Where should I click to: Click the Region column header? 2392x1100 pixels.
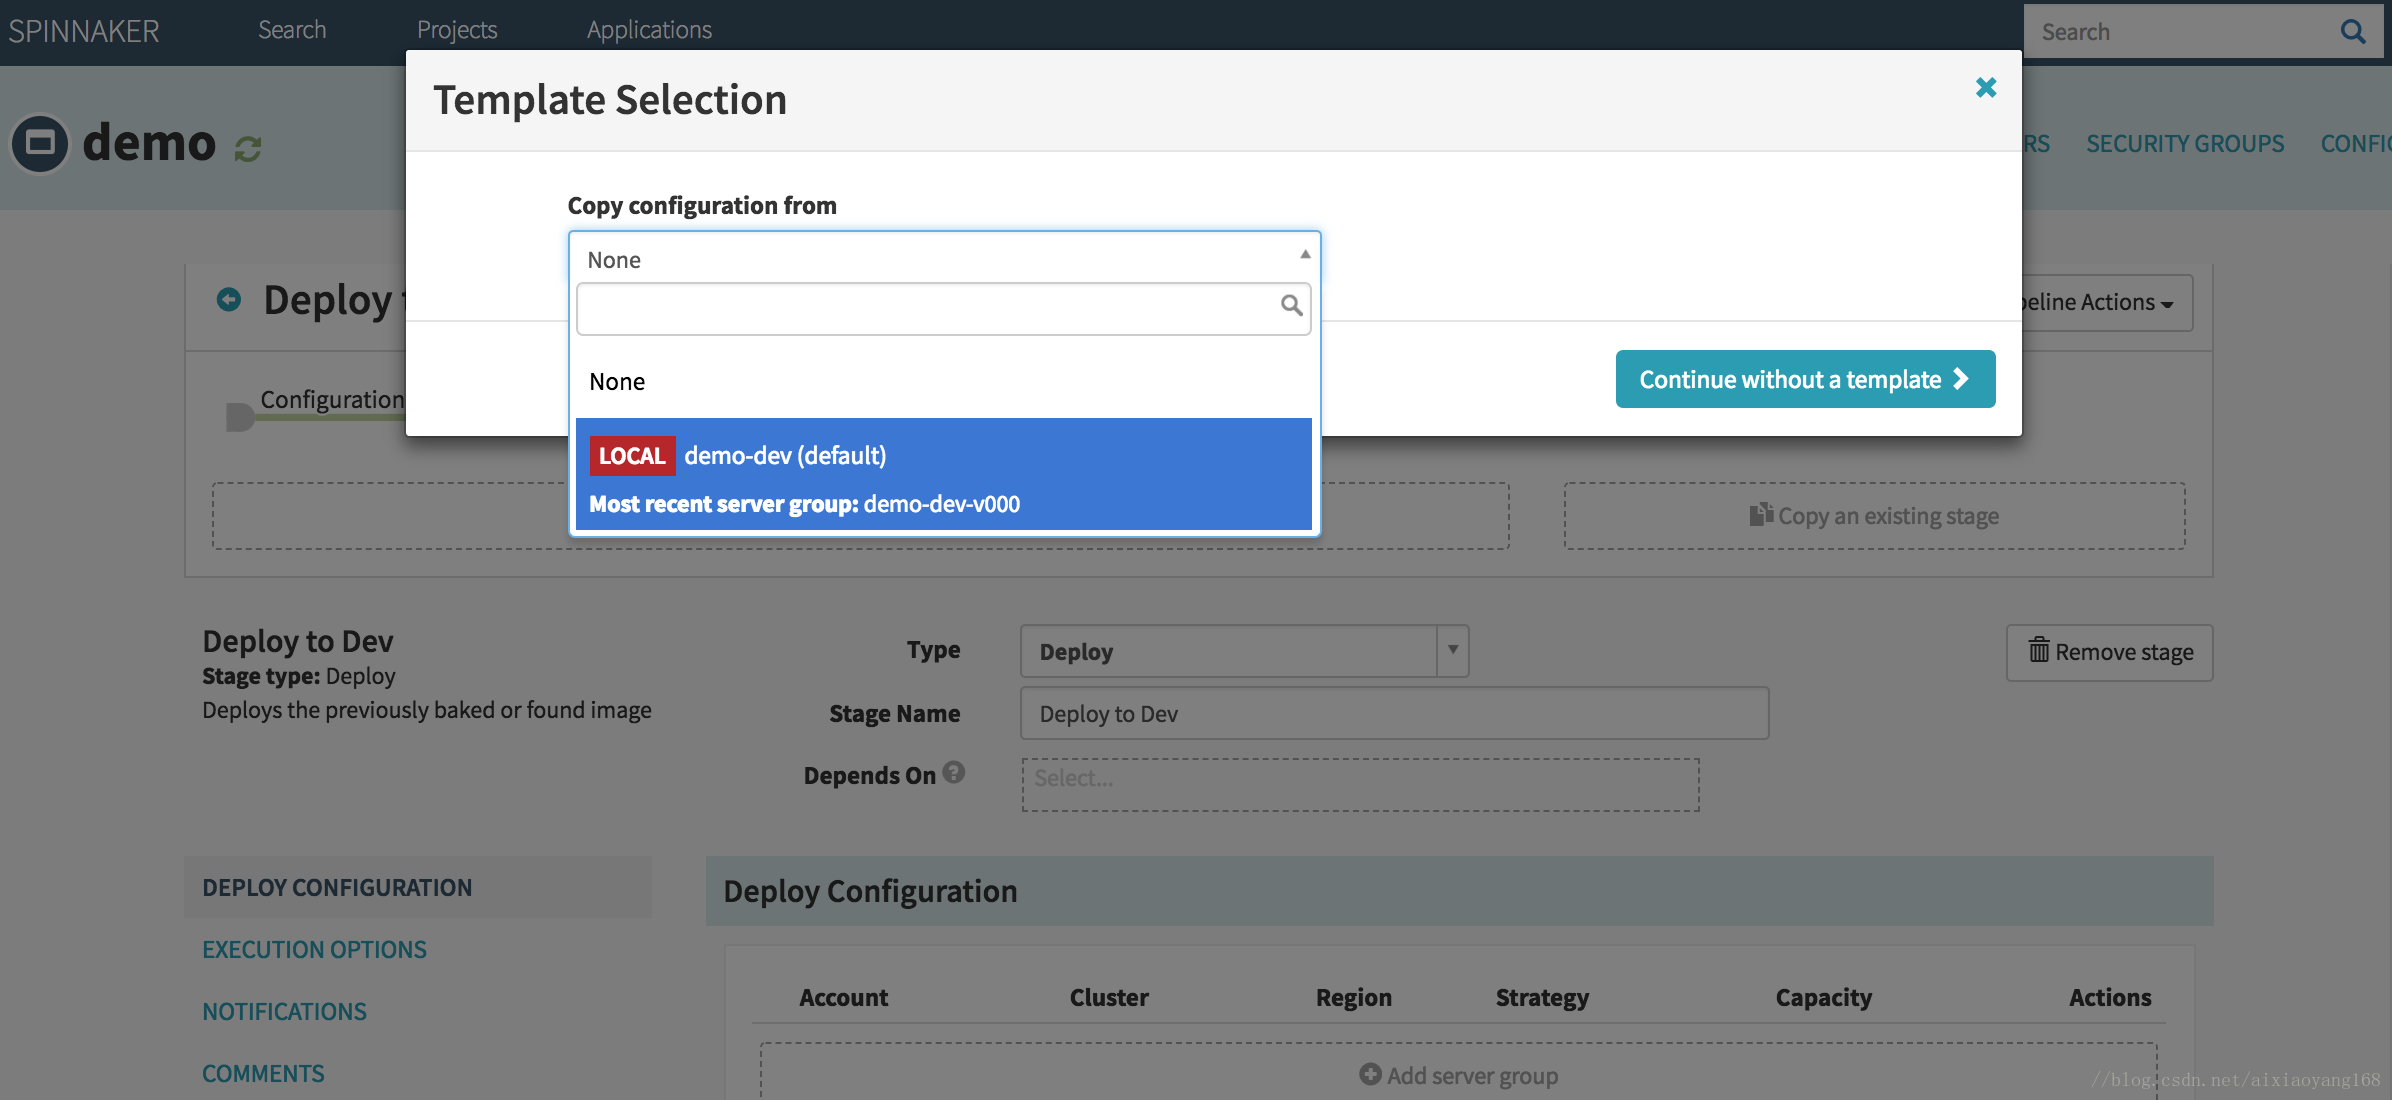pyautogui.click(x=1354, y=997)
